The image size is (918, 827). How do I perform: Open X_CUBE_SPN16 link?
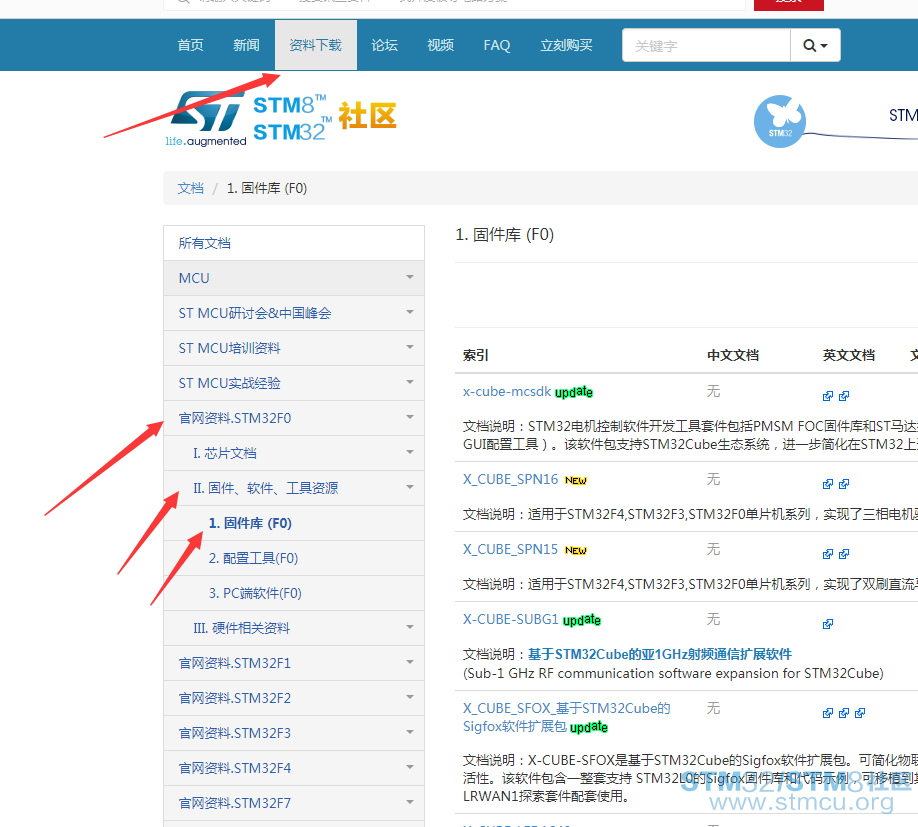(510, 479)
